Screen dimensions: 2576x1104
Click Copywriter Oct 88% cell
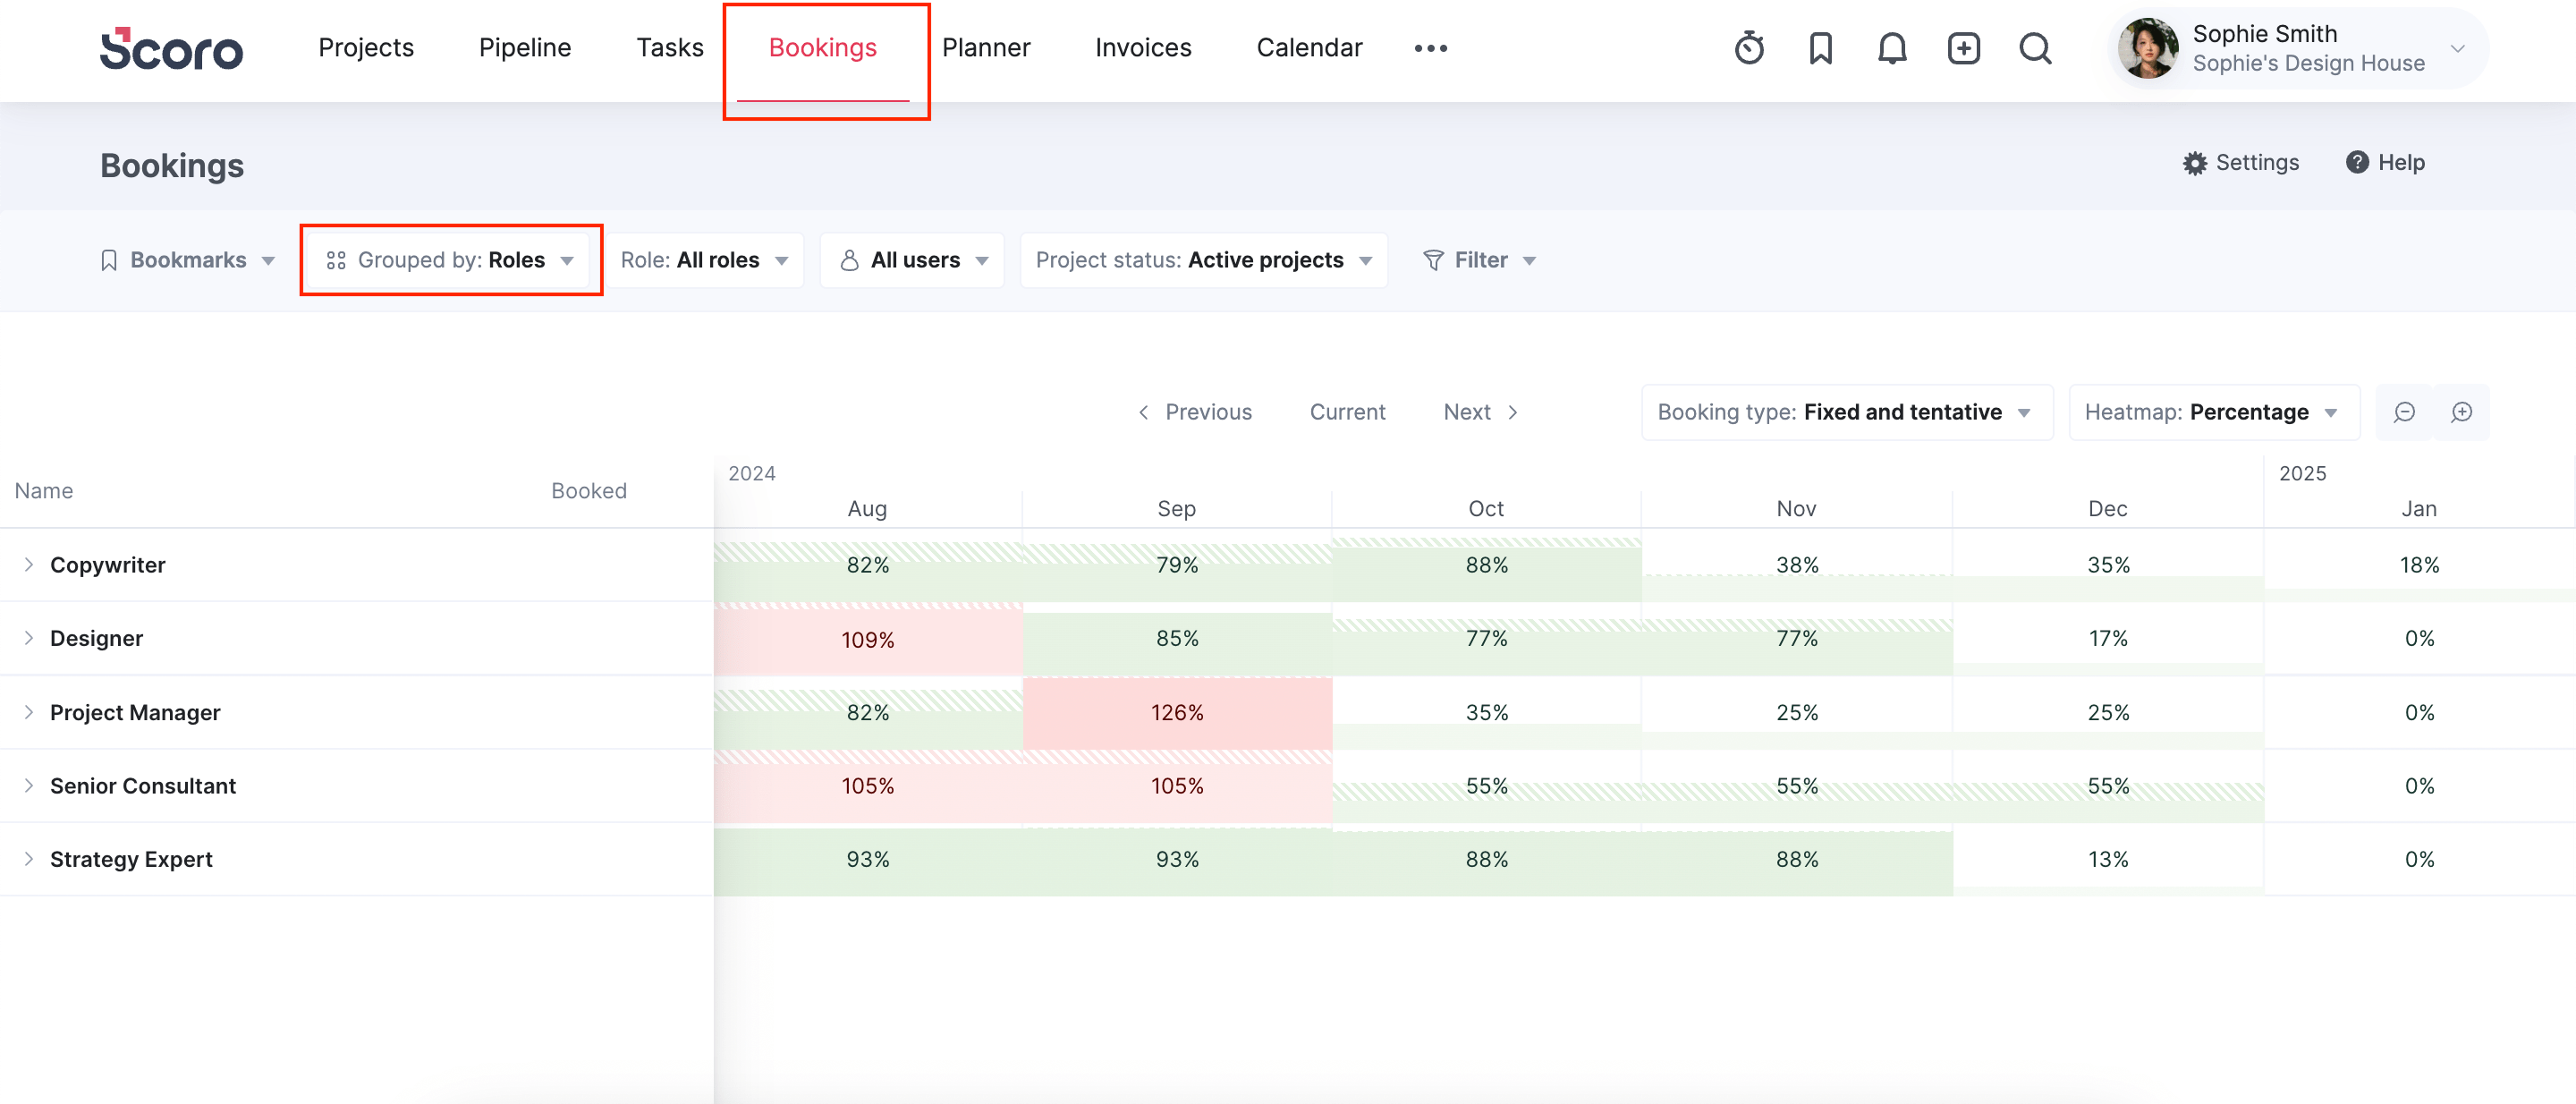1487,565
